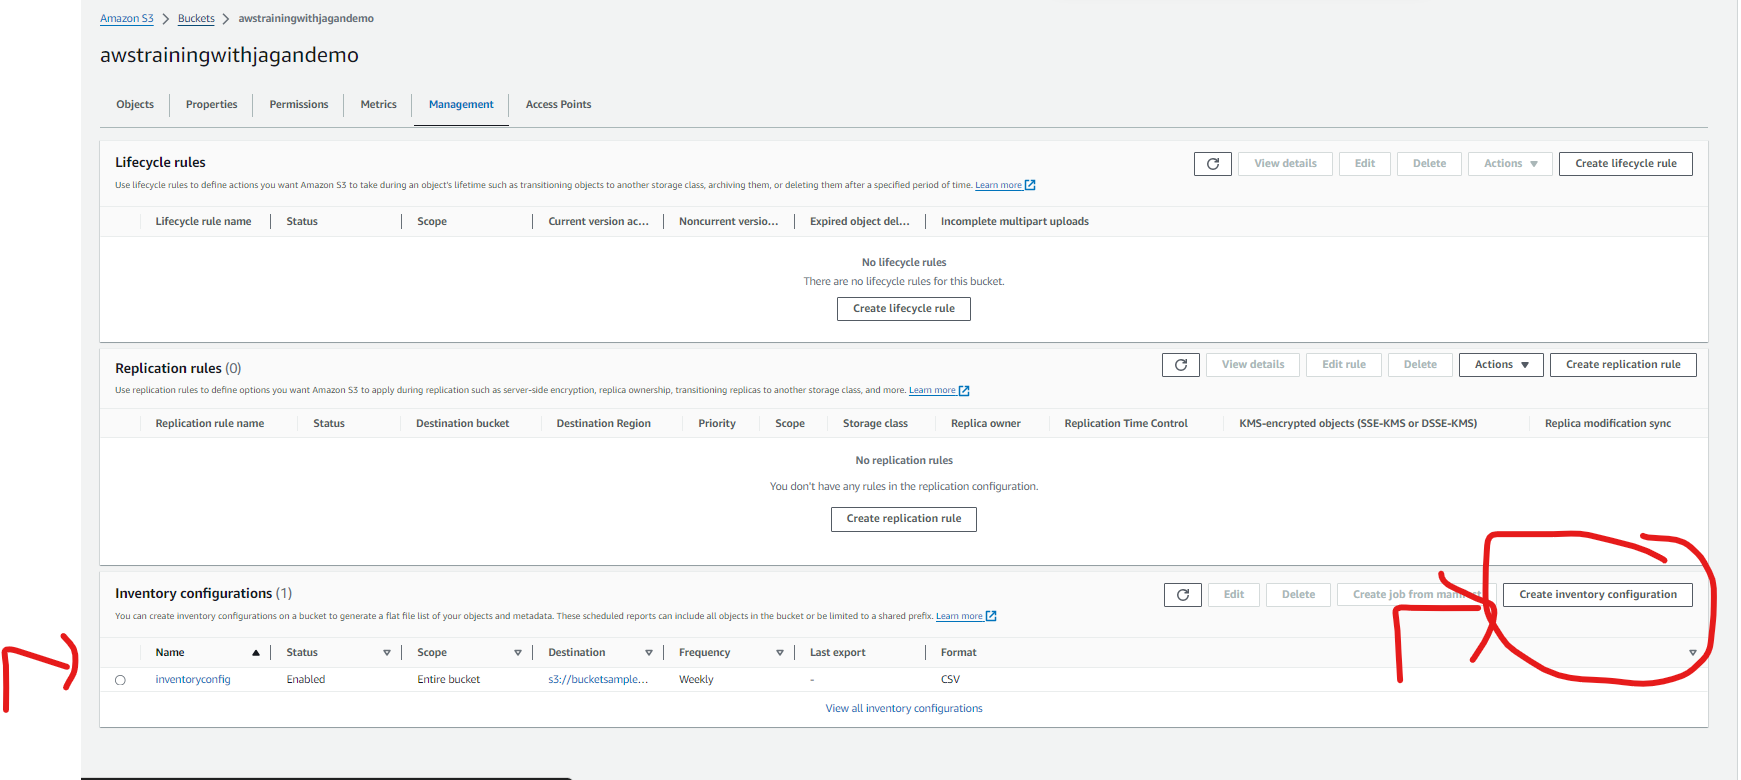This screenshot has height=780, width=1741.
Task: Open Inventory configurations Learn more external link icon
Action: click(x=991, y=616)
